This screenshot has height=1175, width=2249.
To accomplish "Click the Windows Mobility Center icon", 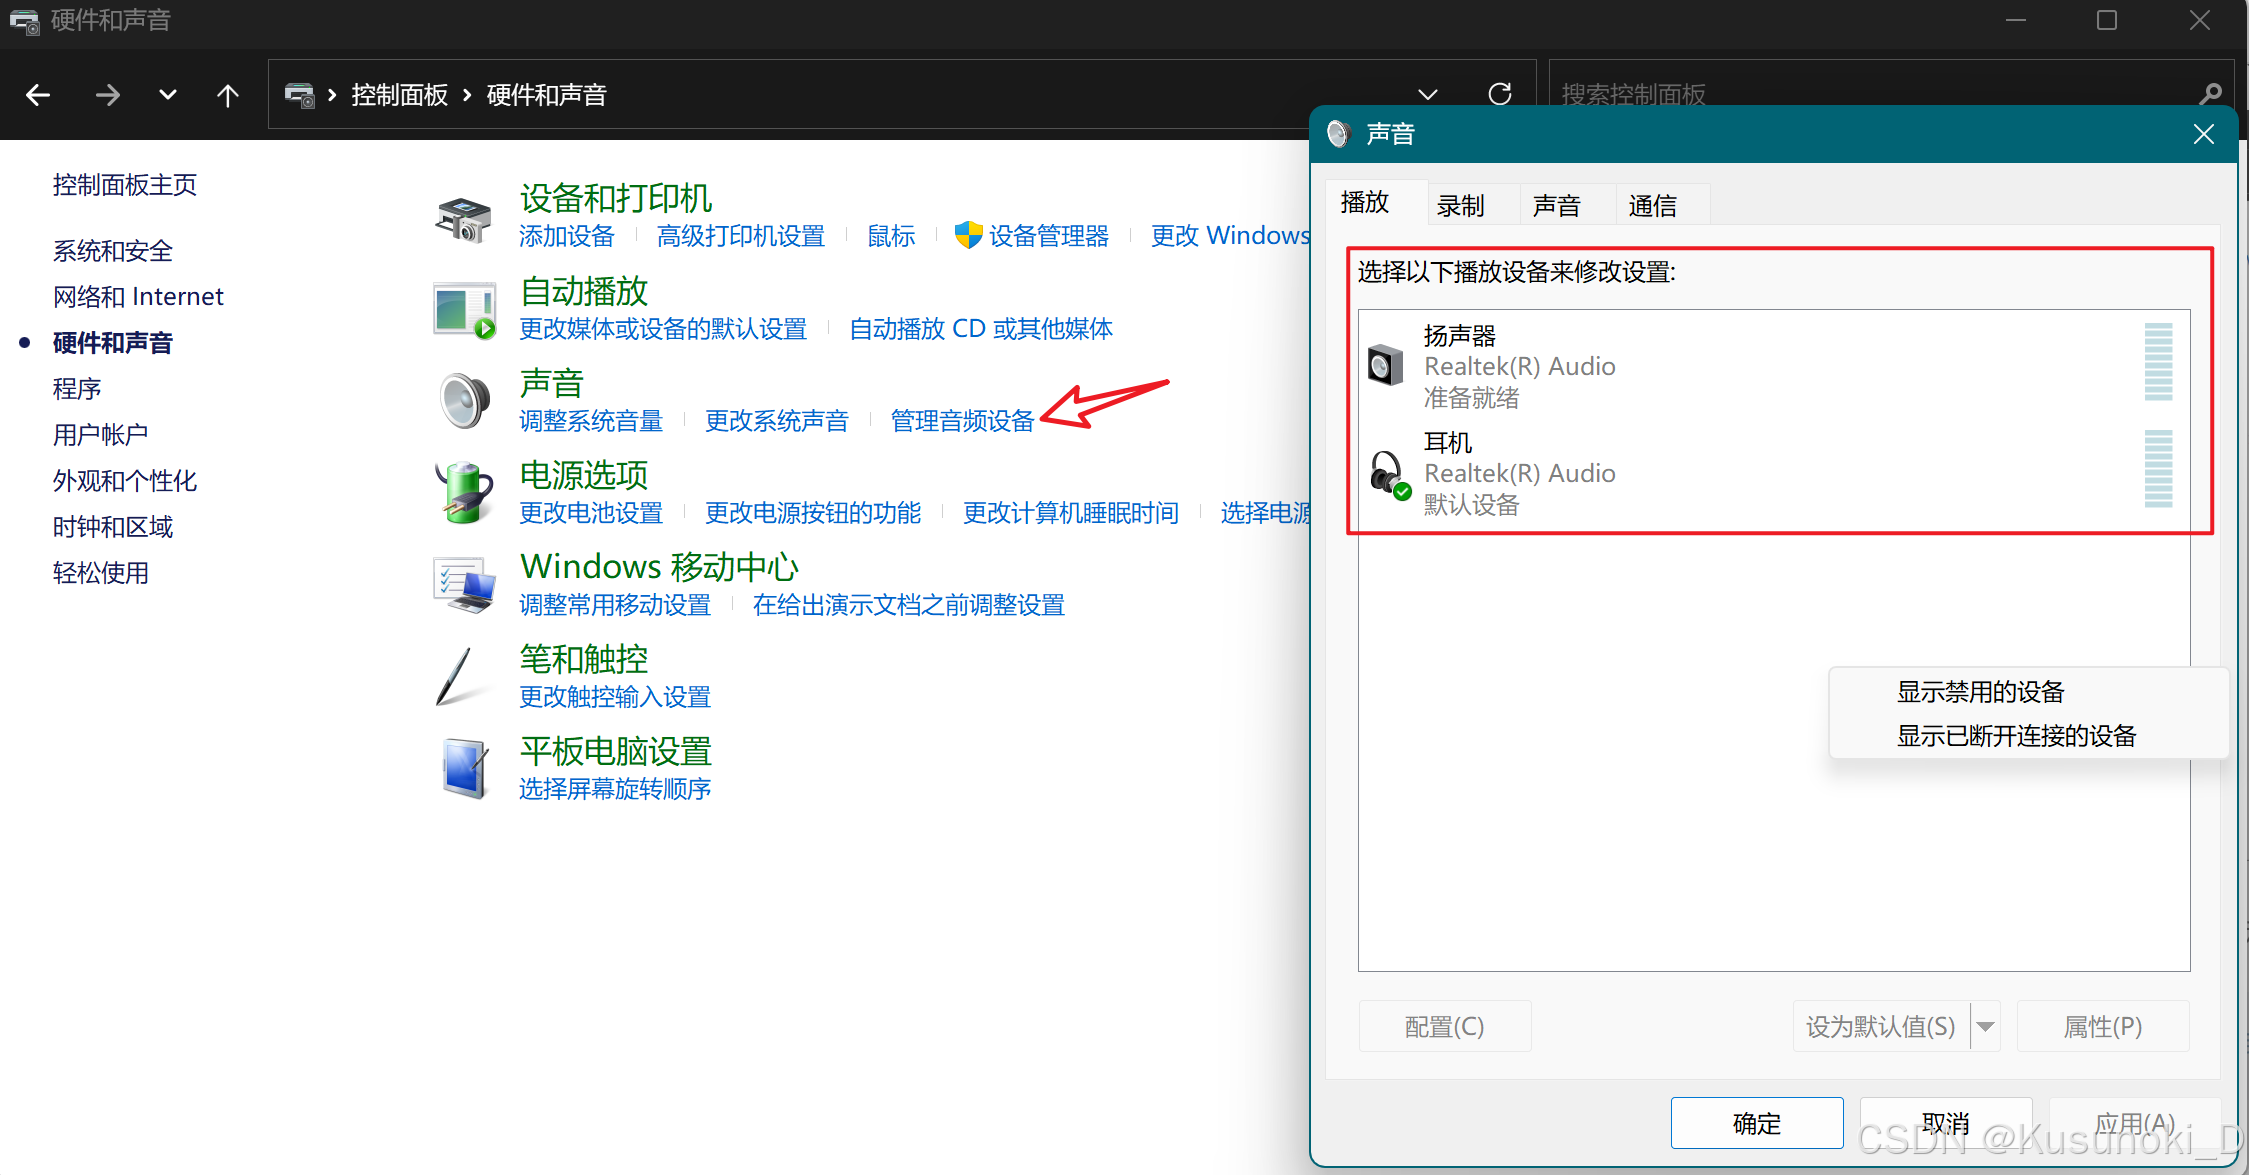I will [464, 585].
